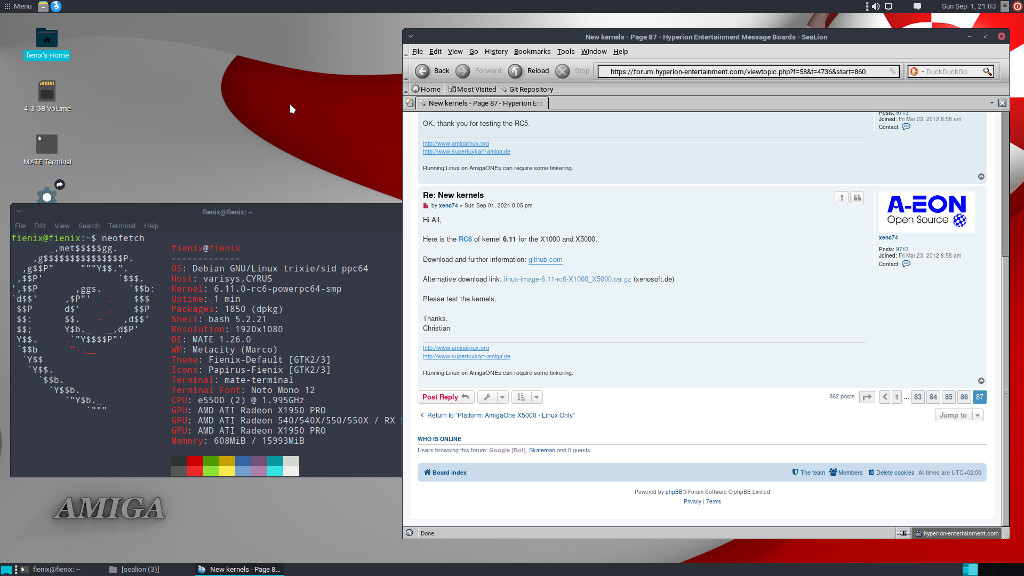This screenshot has width=1024, height=576.
Task: Click the sealion (3) taskbar entry
Action: (135, 569)
